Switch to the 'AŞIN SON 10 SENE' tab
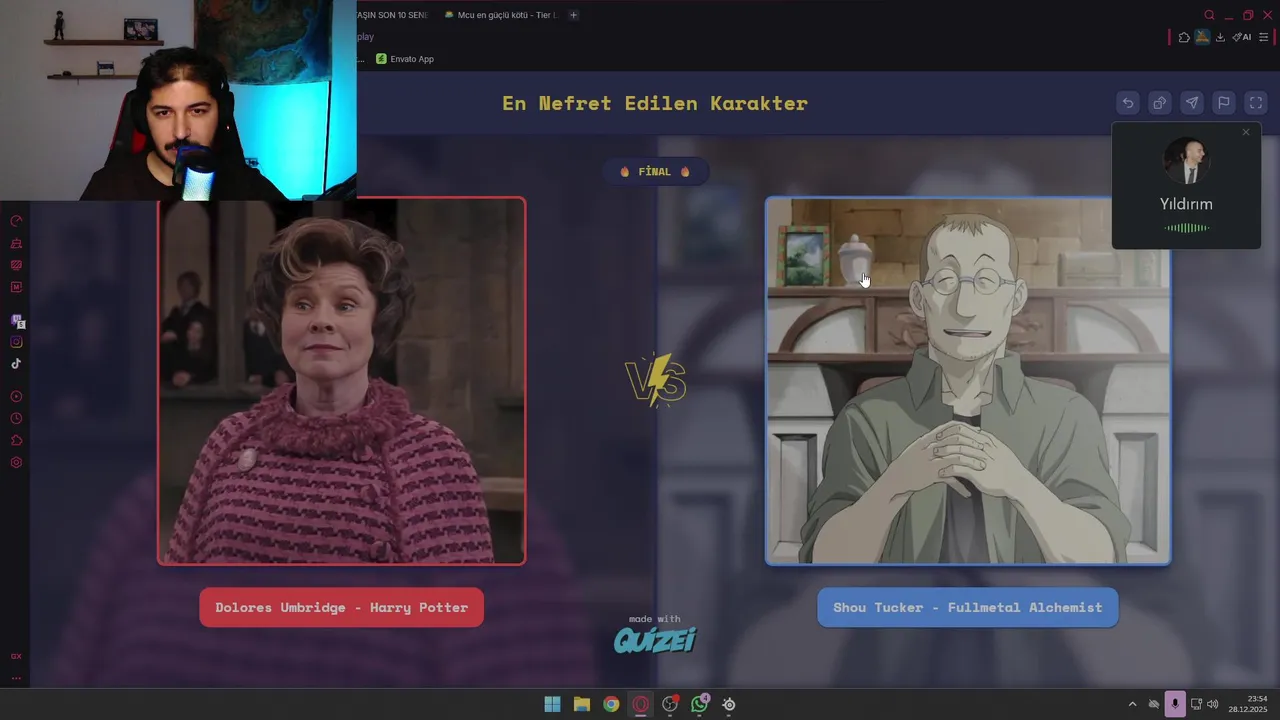Viewport: 1280px width, 720px height. point(394,15)
